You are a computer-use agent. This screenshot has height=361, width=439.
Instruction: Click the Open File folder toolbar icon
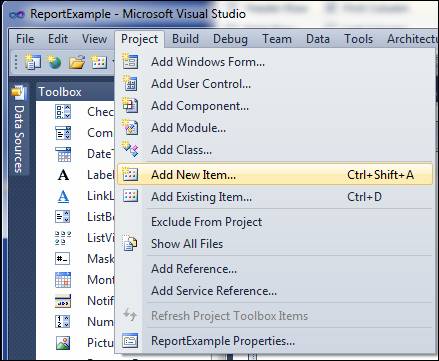click(x=77, y=62)
